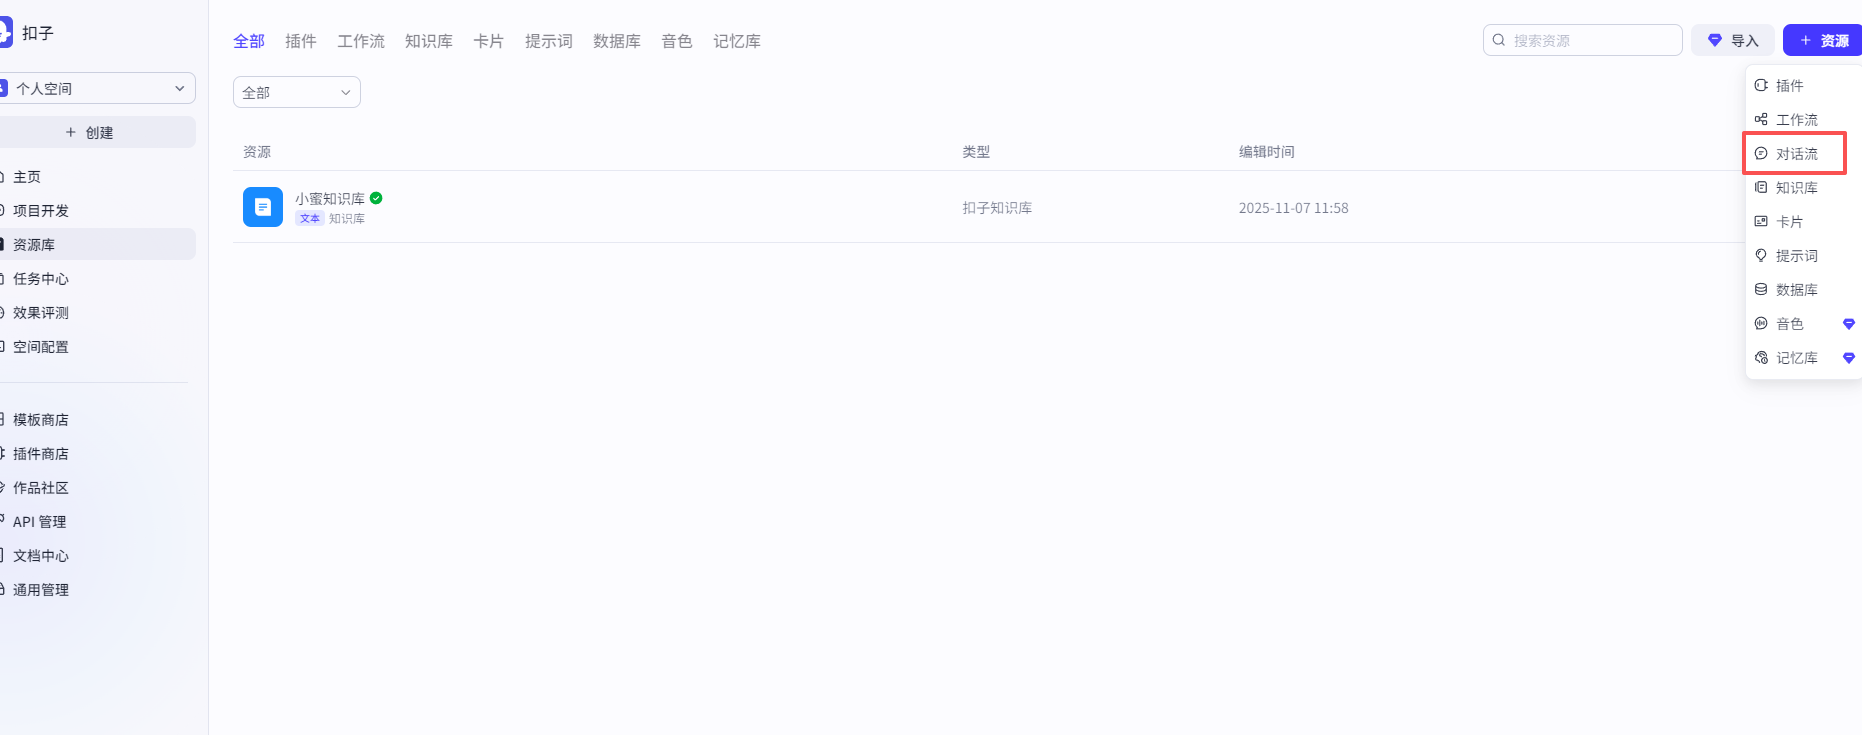This screenshot has height=735, width=1862.
Task: Select 资源库 in the sidebar
Action: point(96,244)
